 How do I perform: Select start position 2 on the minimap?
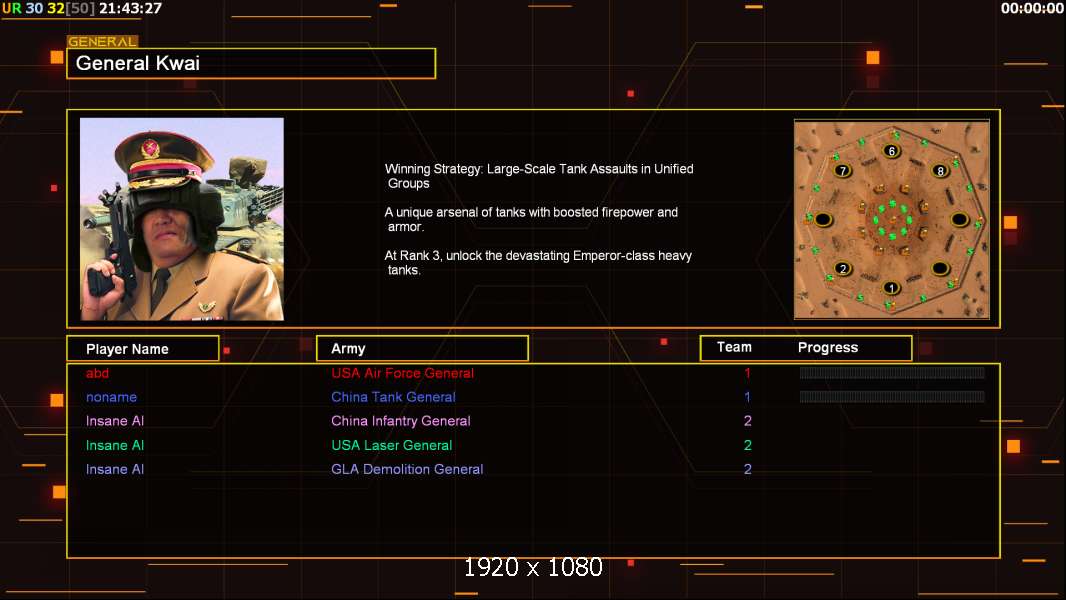pyautogui.click(x=843, y=268)
